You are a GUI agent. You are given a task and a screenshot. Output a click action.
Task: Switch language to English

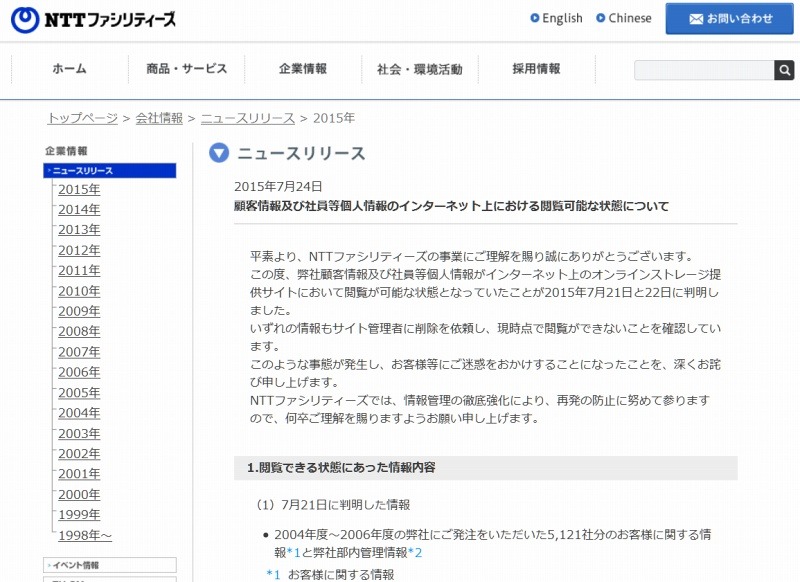[562, 18]
